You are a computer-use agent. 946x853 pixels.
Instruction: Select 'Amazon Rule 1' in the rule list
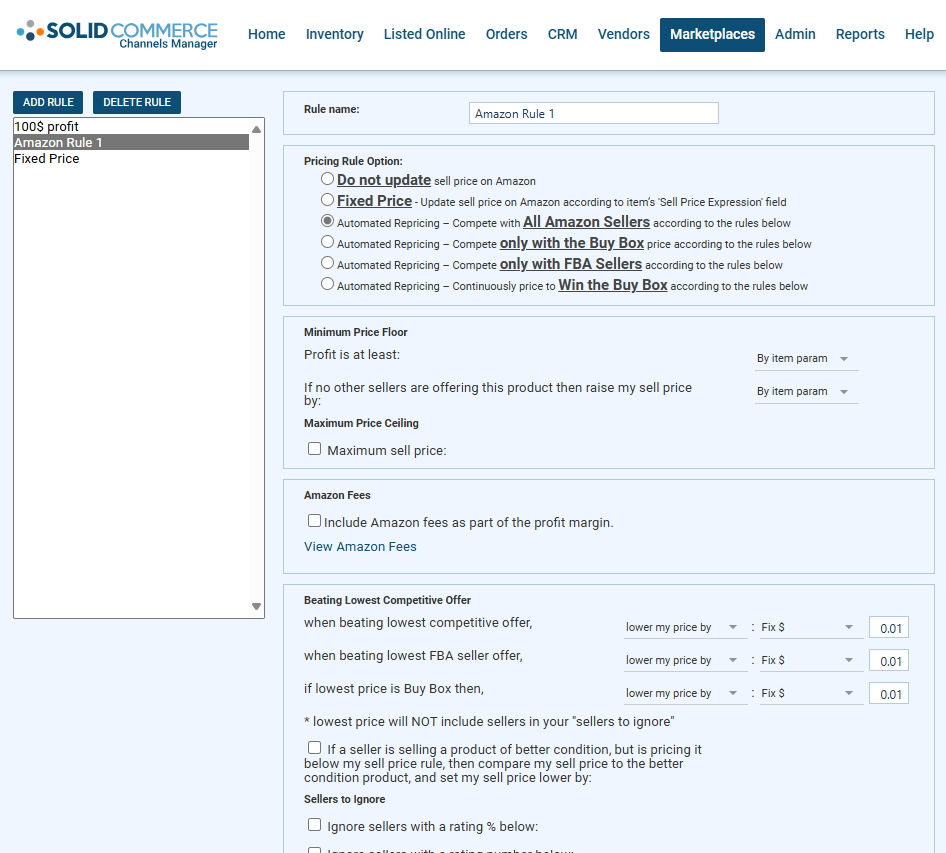tap(132, 142)
